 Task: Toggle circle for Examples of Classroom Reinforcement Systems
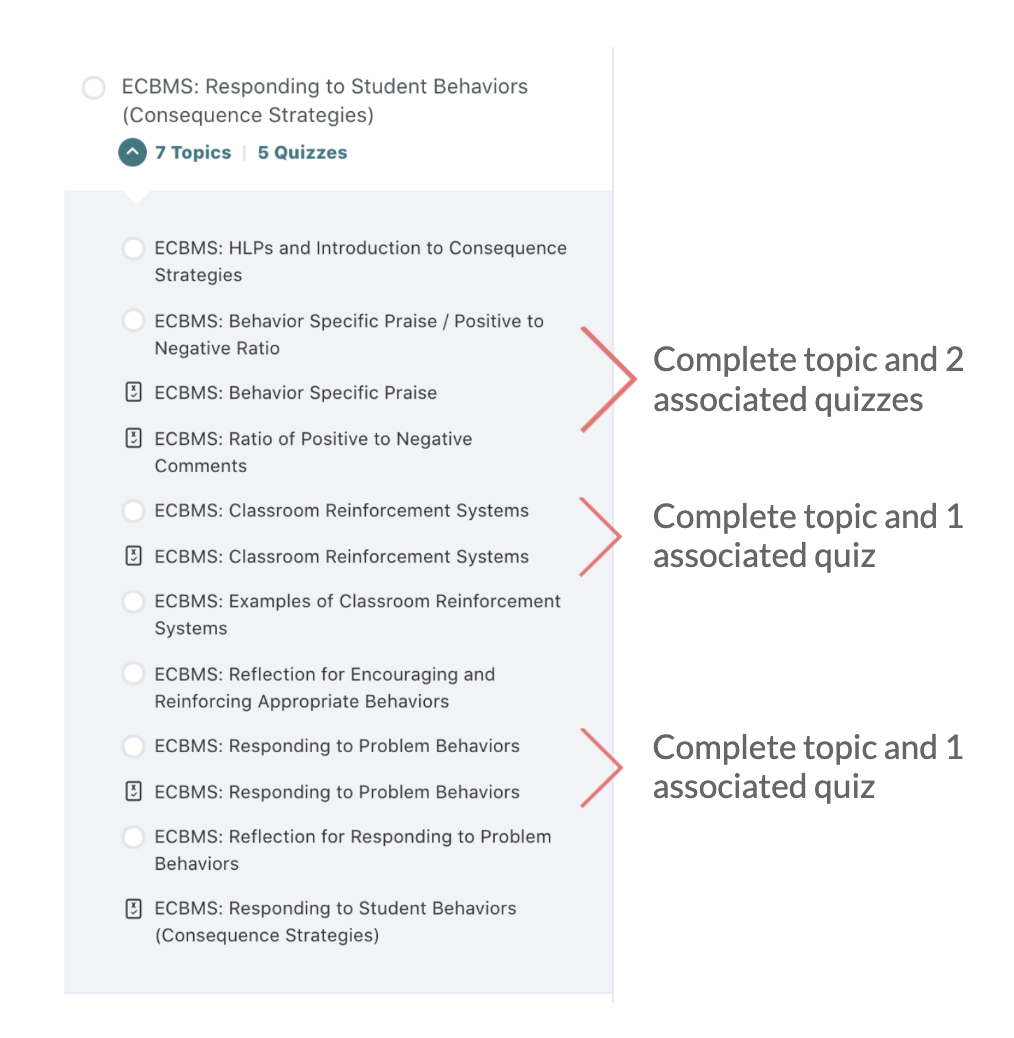tap(133, 602)
